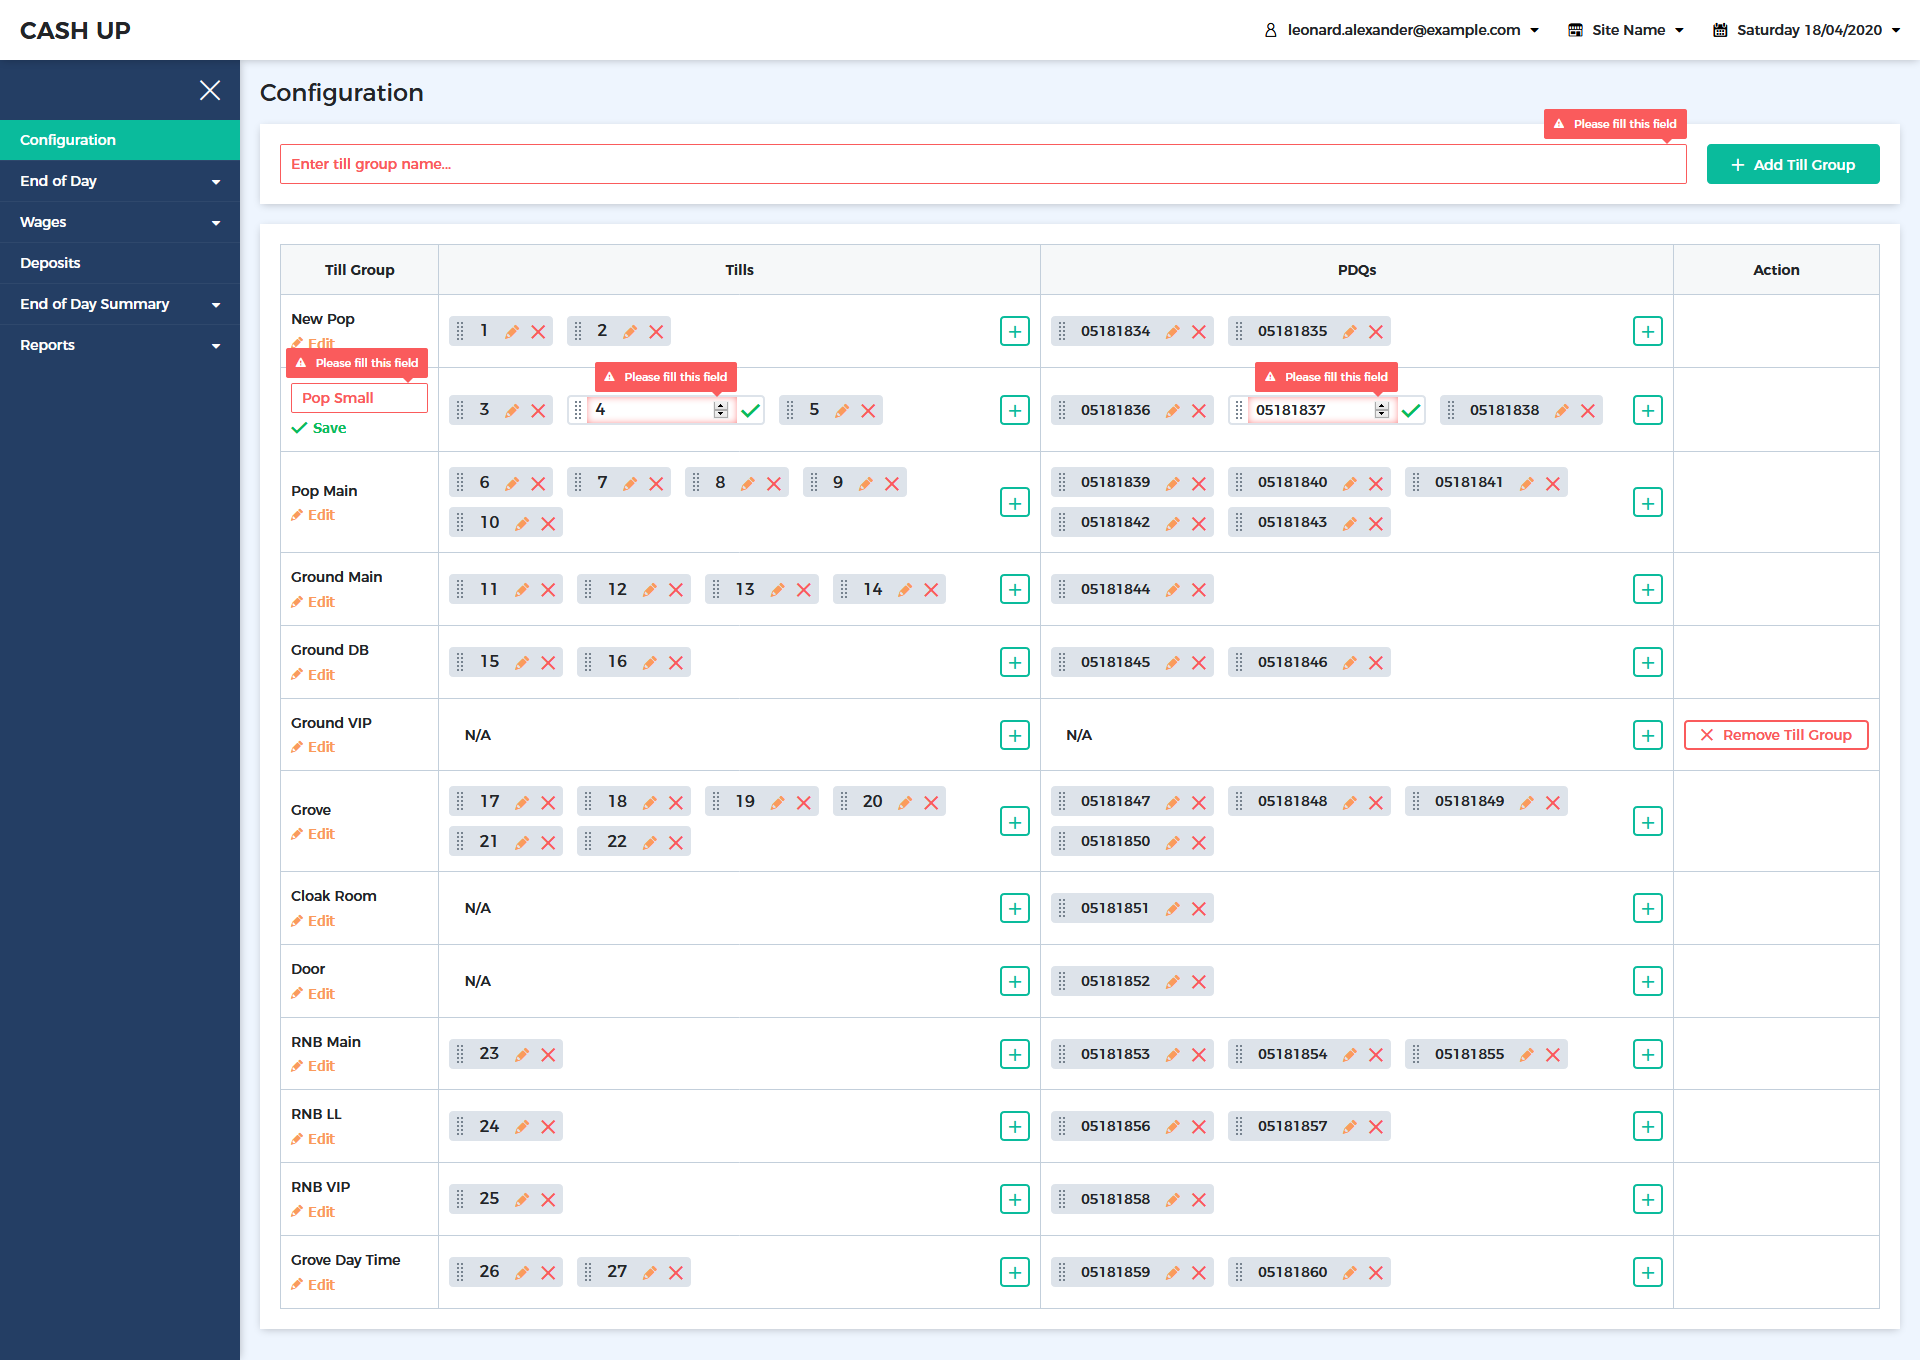Screen dimensions: 1920x1360
Task: Focus the Enter till group name field
Action: pos(982,164)
